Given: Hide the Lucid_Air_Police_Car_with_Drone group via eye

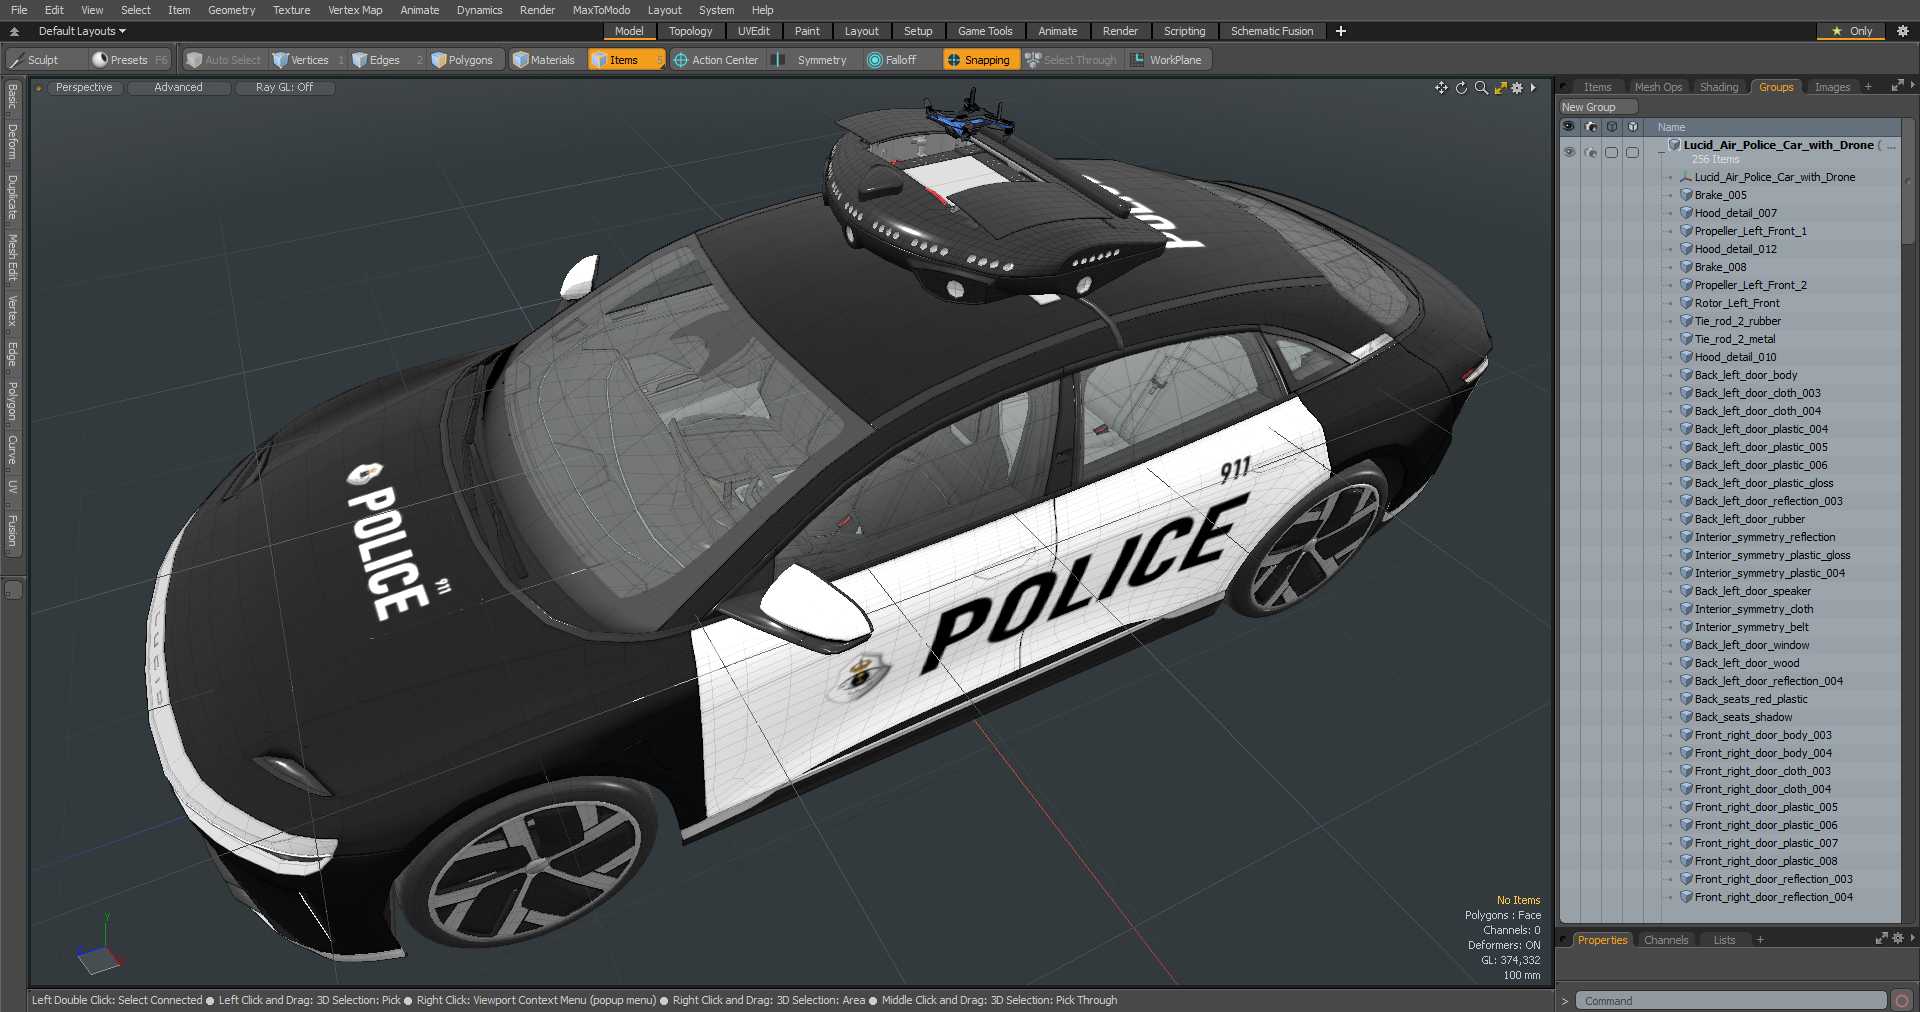Looking at the screenshot, I should (1569, 152).
